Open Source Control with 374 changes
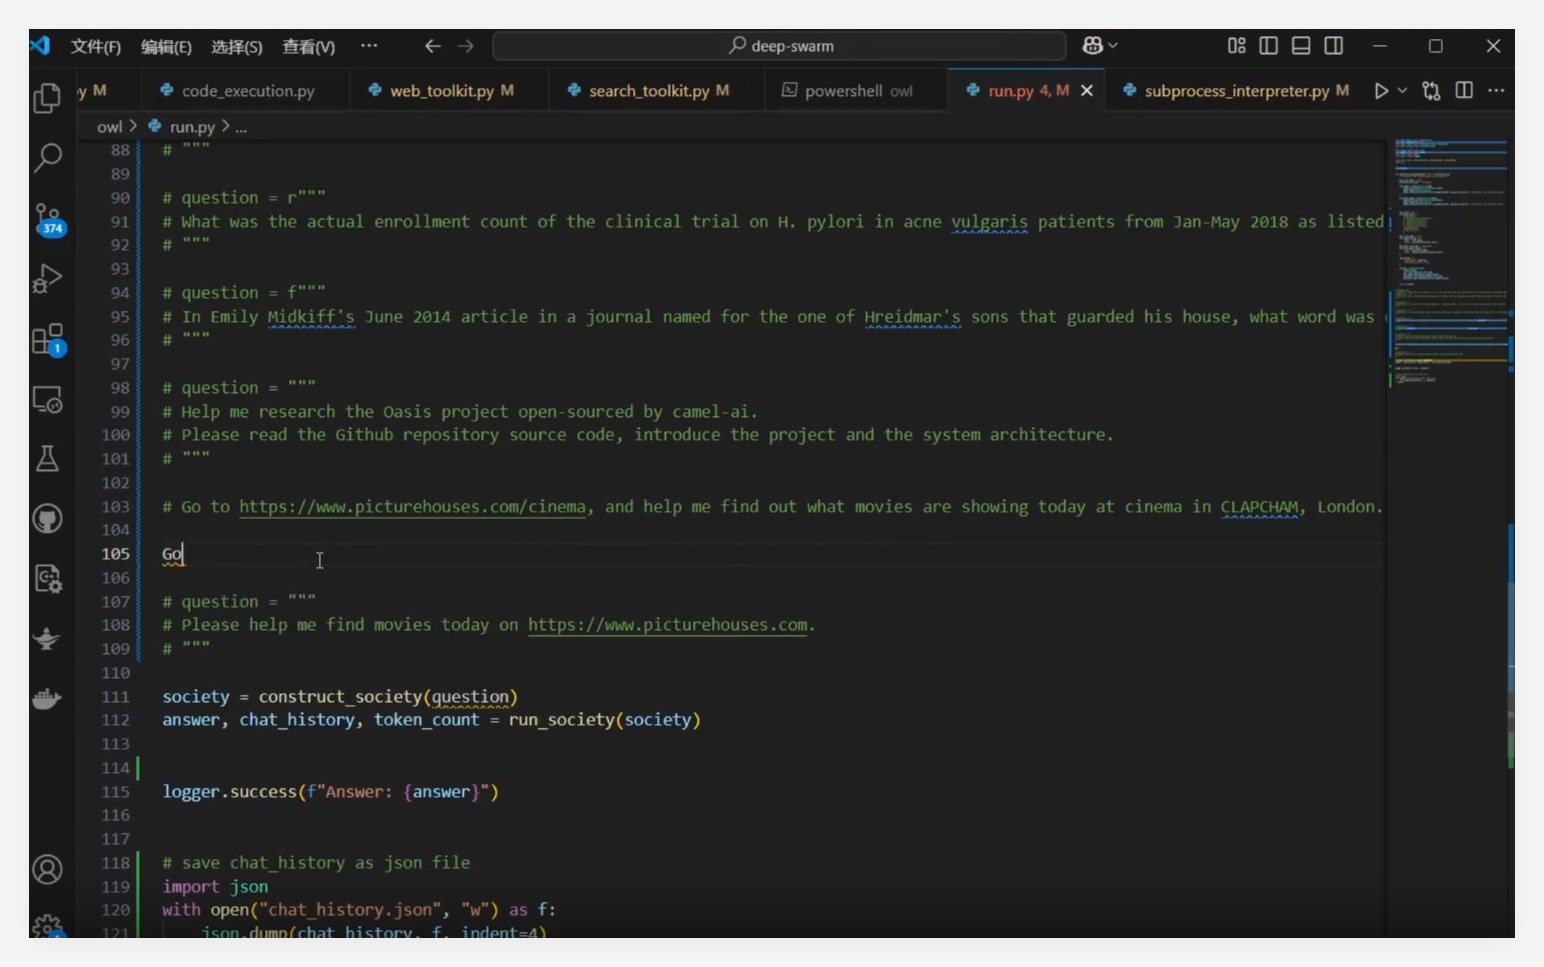1544x967 pixels. (47, 219)
